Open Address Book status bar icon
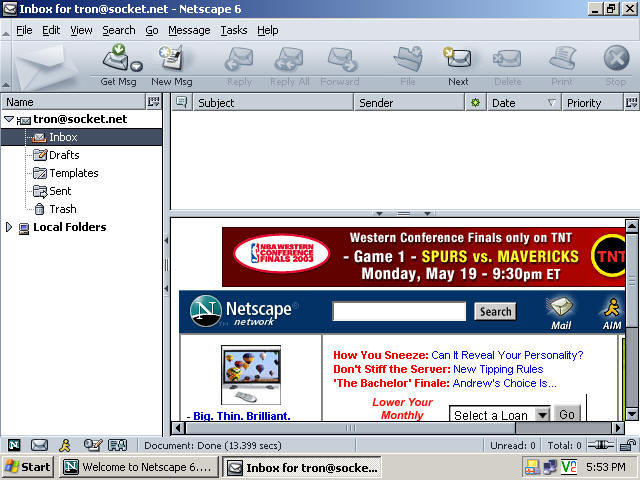 [x=118, y=445]
